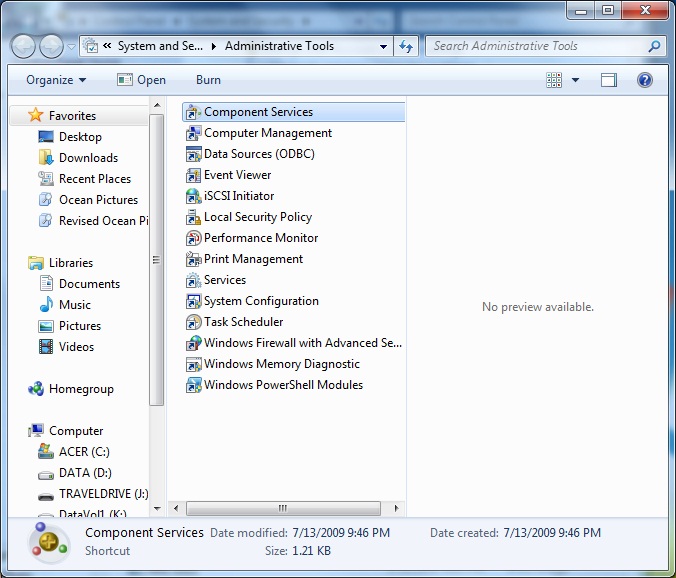676x578 pixels.
Task: Select the Windows Firewall with Advanced Security icon
Action: pyautogui.click(x=193, y=343)
